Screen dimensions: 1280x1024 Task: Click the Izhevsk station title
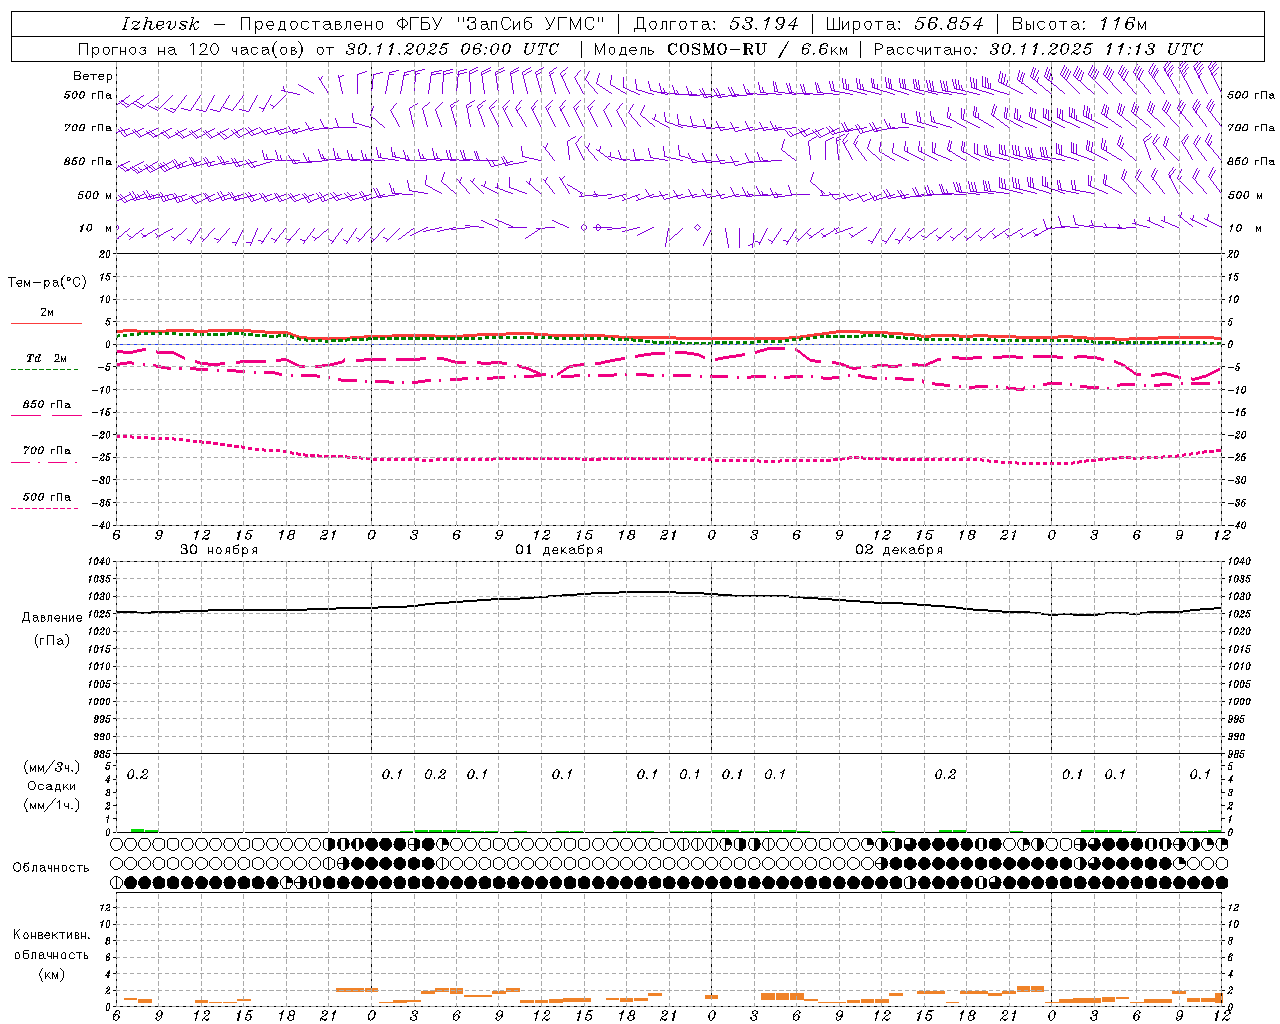pos(160,24)
